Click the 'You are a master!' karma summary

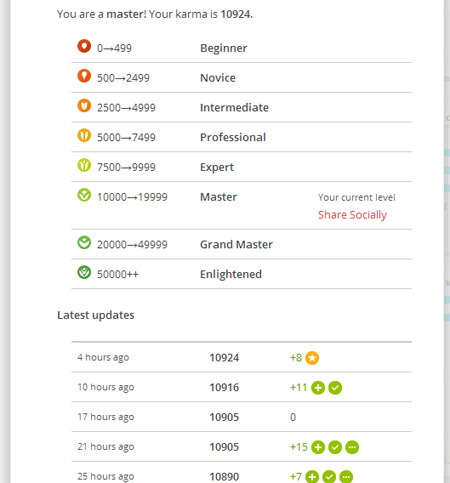click(x=155, y=14)
